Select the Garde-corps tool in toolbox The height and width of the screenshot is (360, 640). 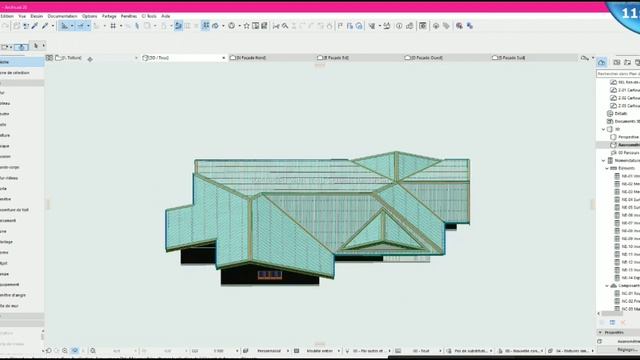[22, 167]
